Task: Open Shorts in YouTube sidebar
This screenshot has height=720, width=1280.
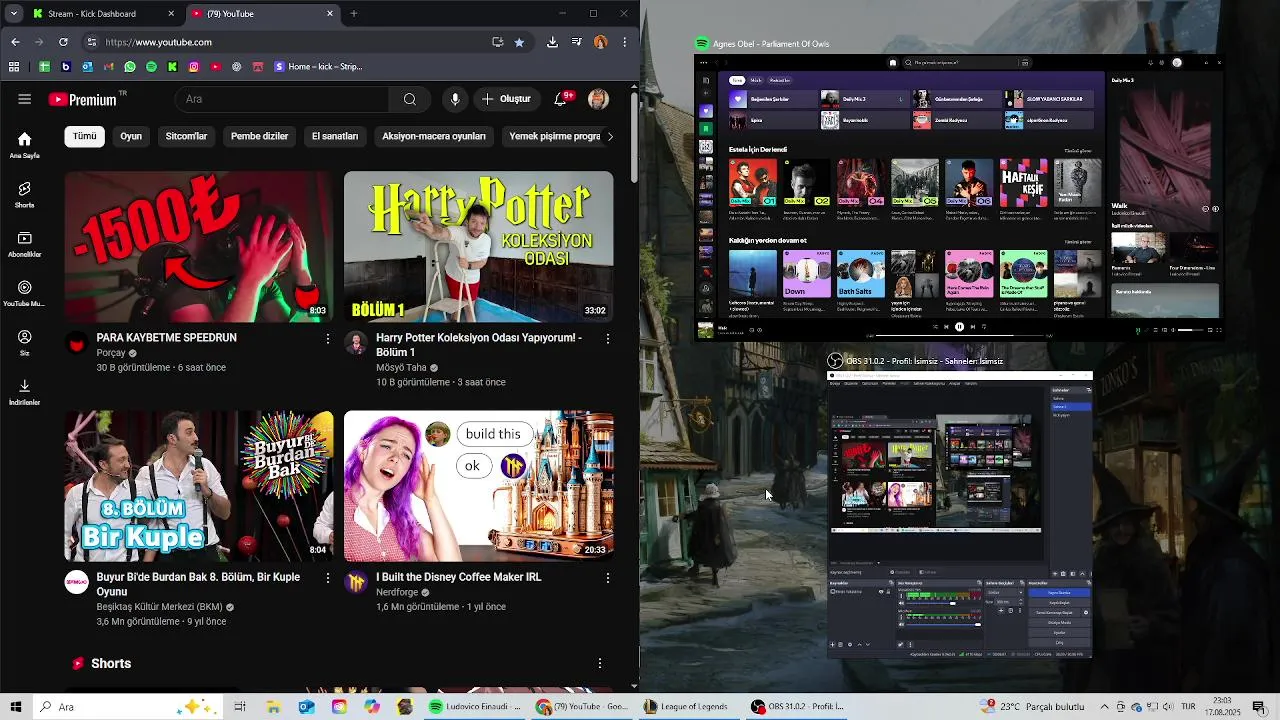Action: [25, 195]
